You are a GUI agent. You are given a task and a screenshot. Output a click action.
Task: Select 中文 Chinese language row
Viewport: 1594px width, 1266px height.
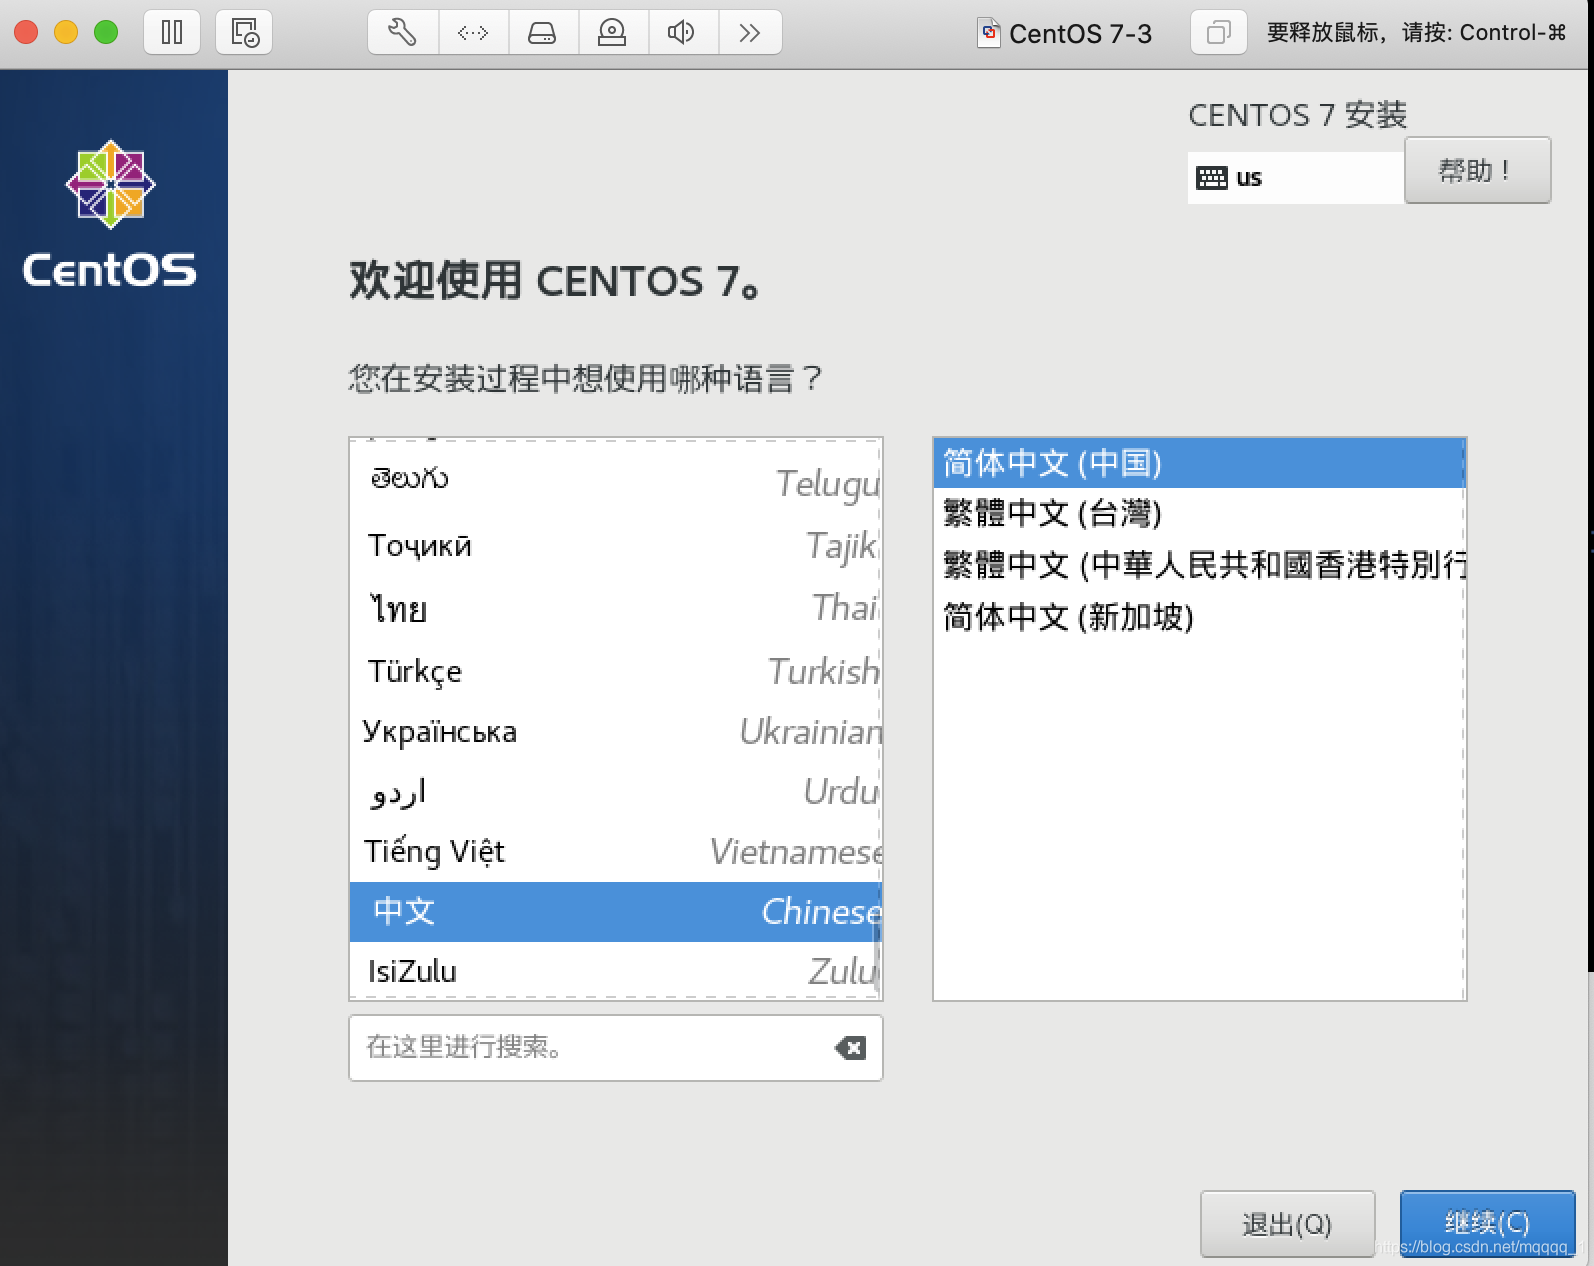(615, 911)
